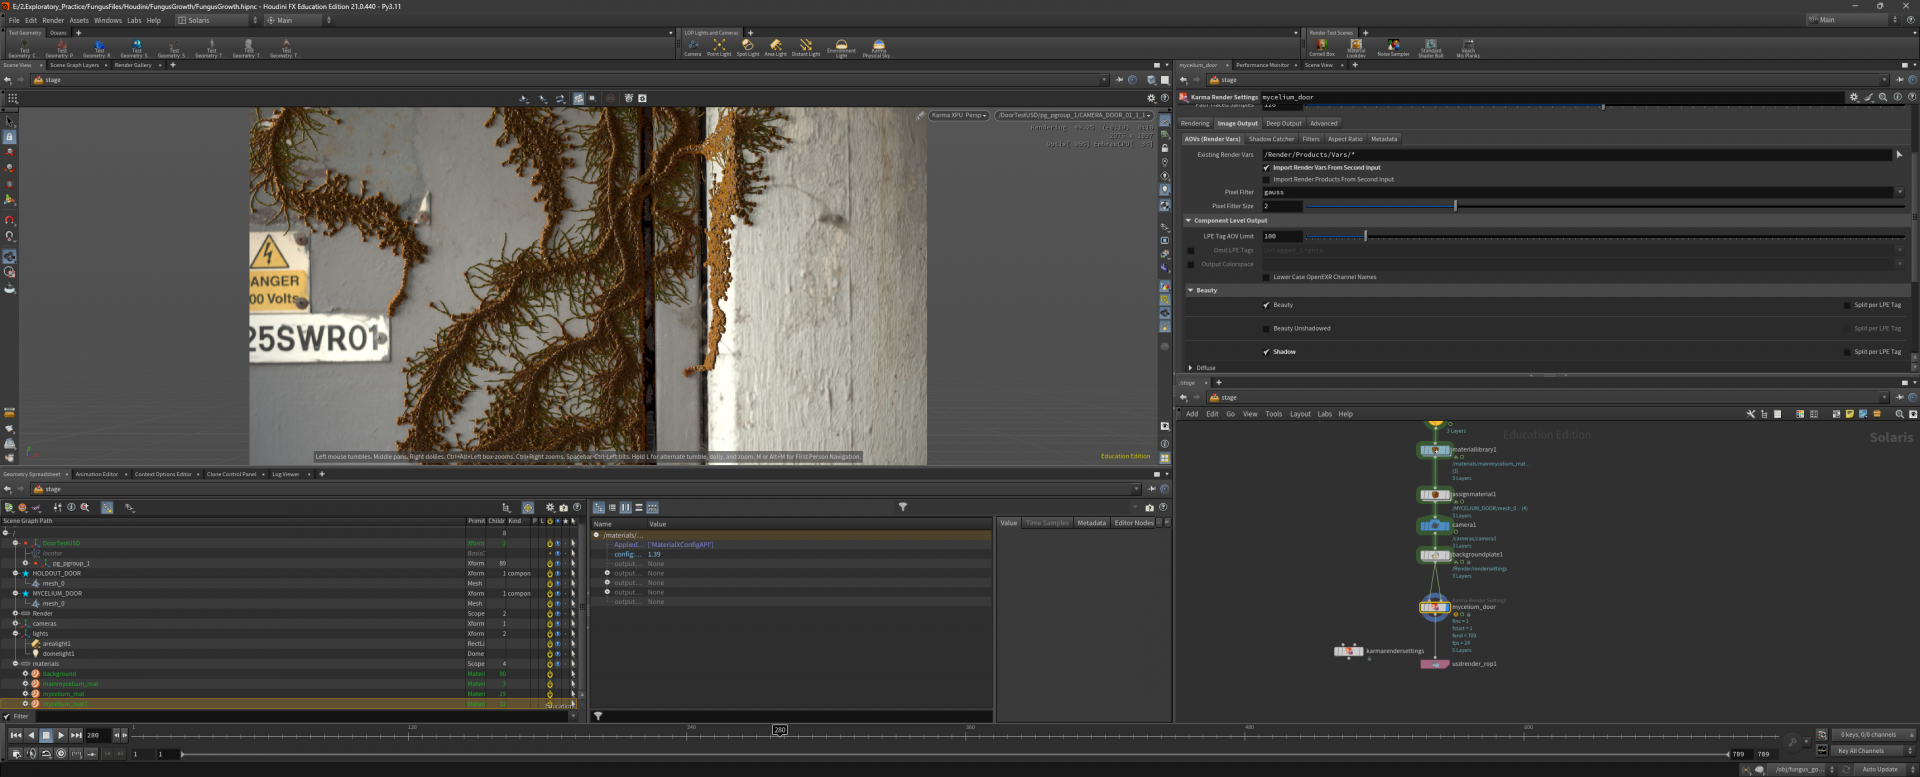
Task: Add a Distant Light from shelf
Action: click(806, 46)
